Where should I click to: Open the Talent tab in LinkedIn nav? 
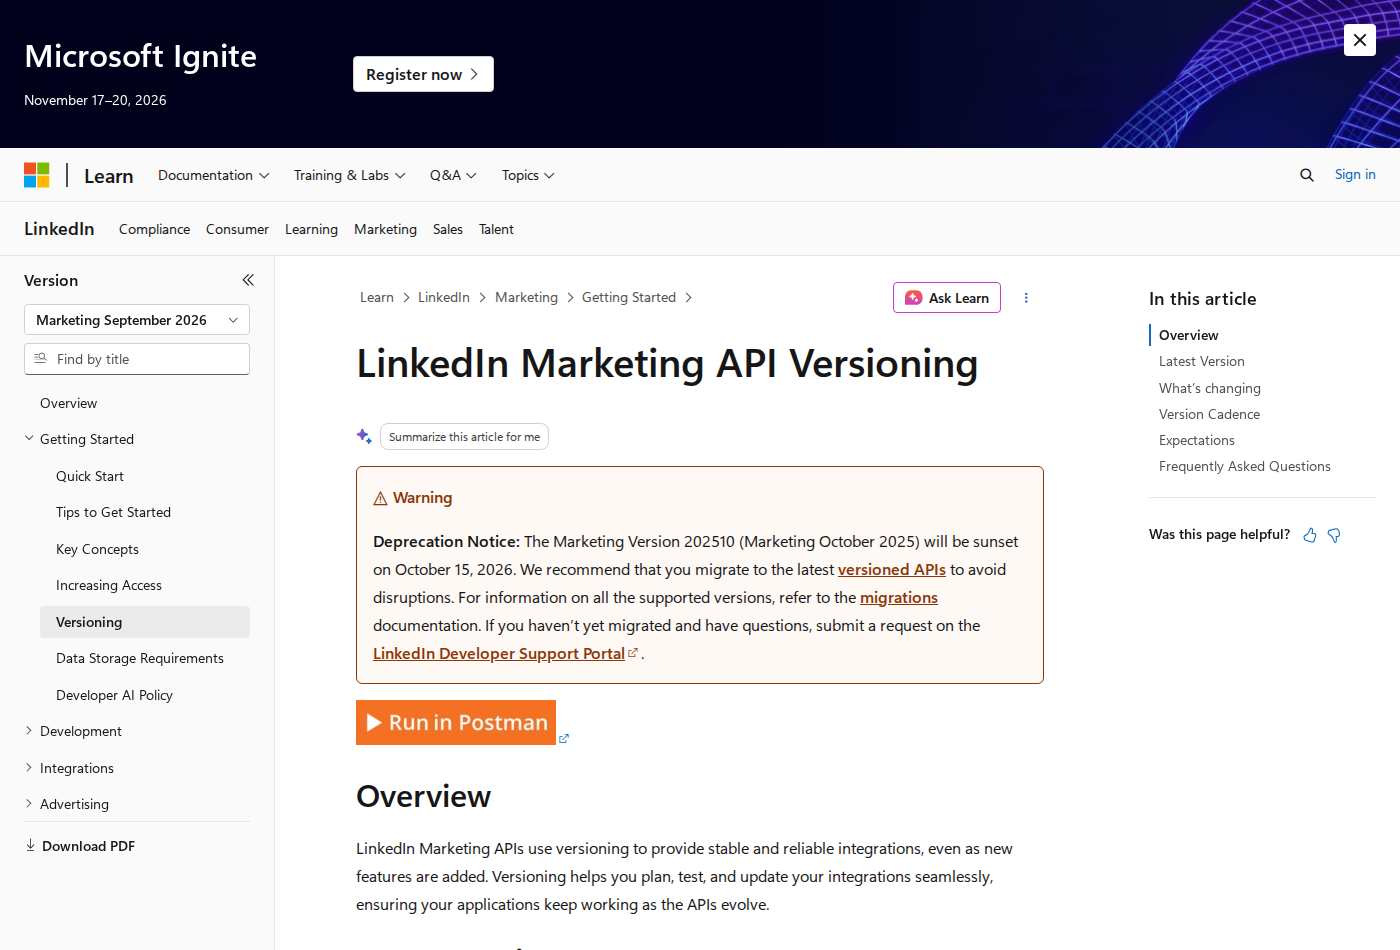[x=496, y=229]
